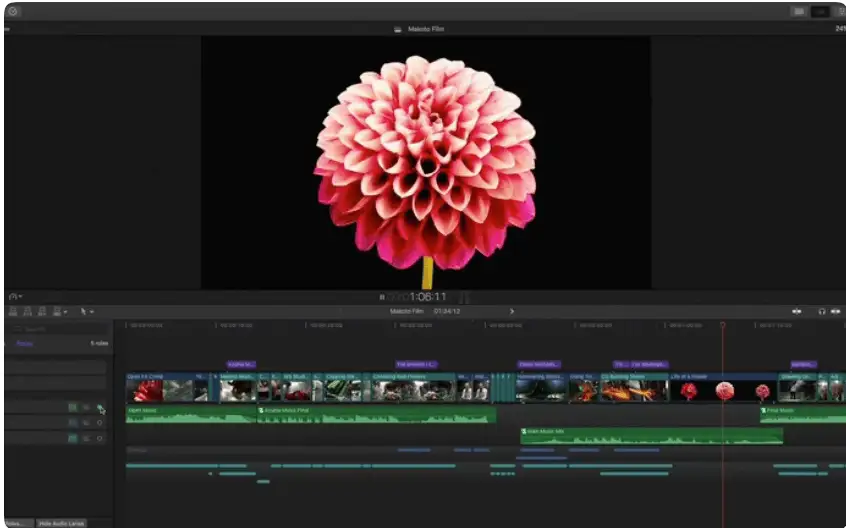The width and height of the screenshot is (846, 528).
Task: Select the CG Burning Steam clip
Action: [634, 388]
